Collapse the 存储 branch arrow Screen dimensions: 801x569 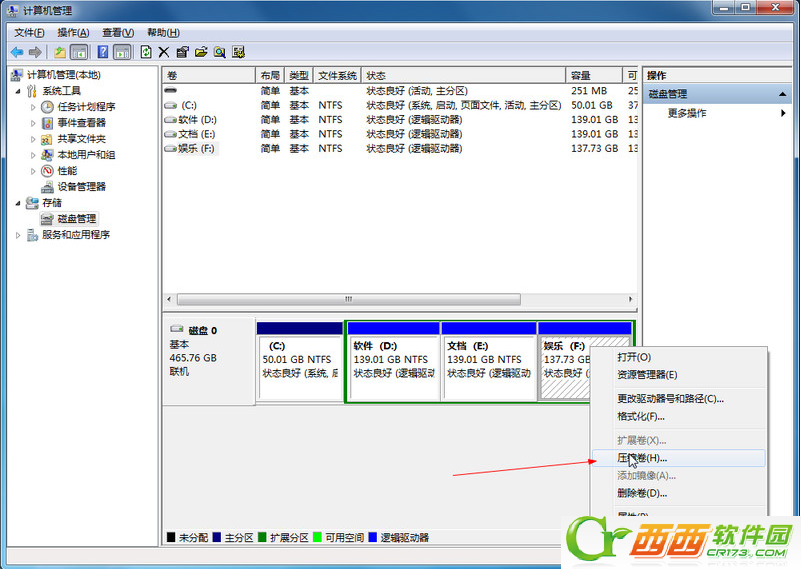18,203
